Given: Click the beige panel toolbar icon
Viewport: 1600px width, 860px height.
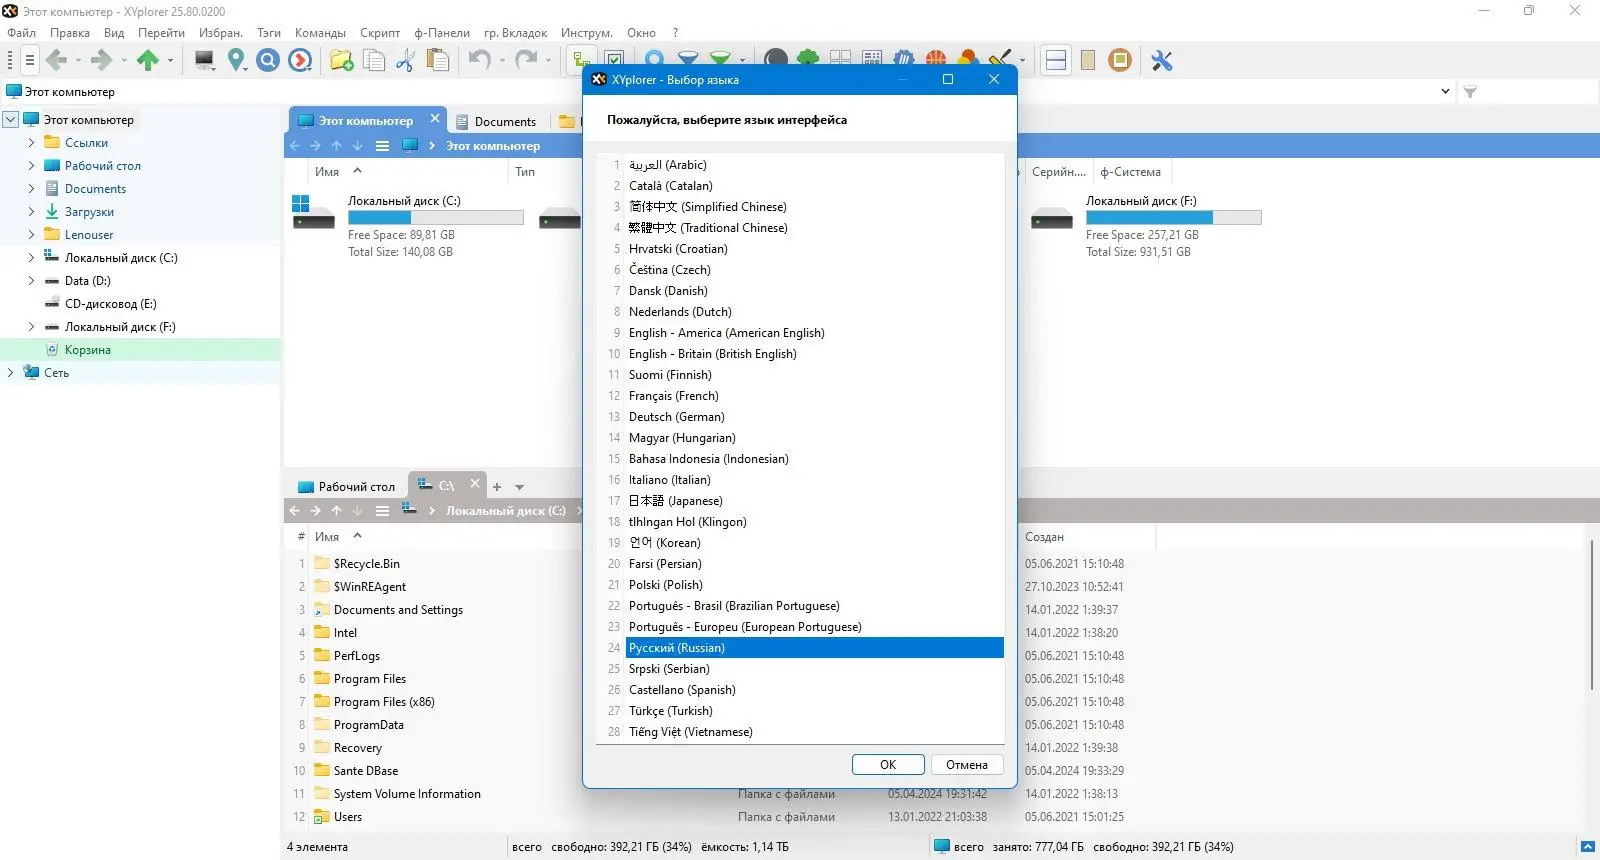Looking at the screenshot, I should click(x=1088, y=61).
